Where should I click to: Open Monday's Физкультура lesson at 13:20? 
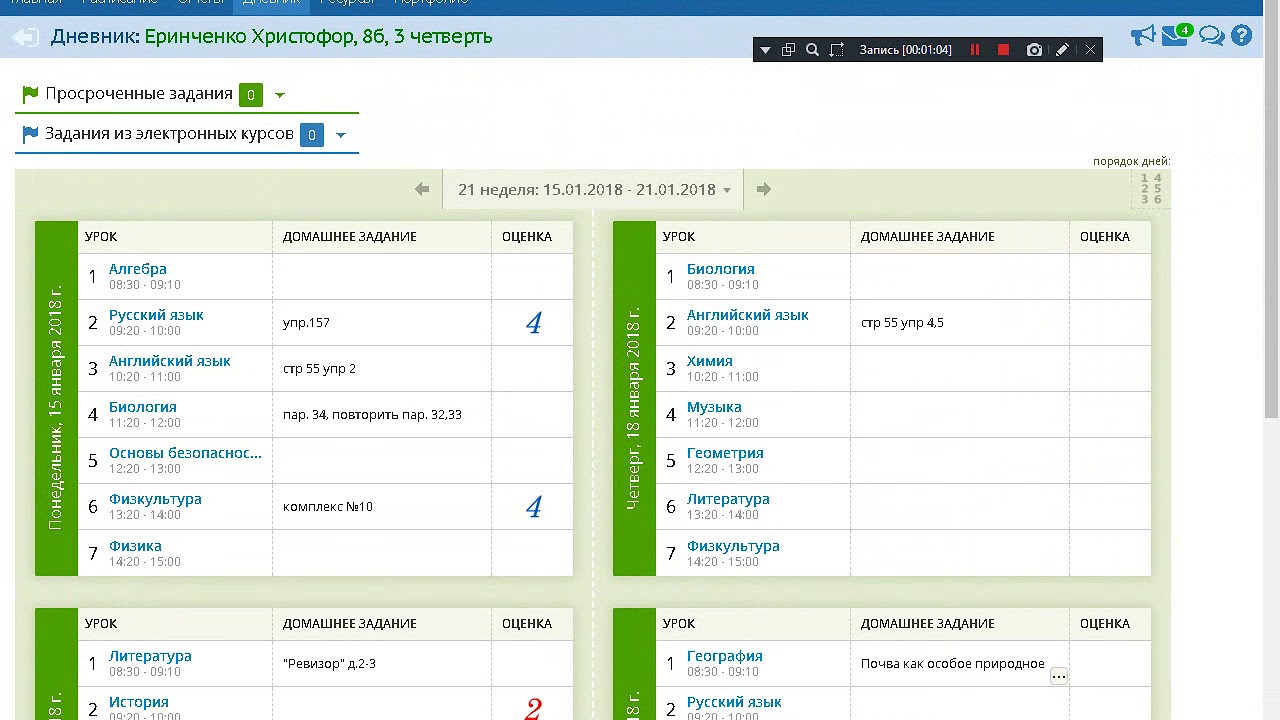coord(155,499)
